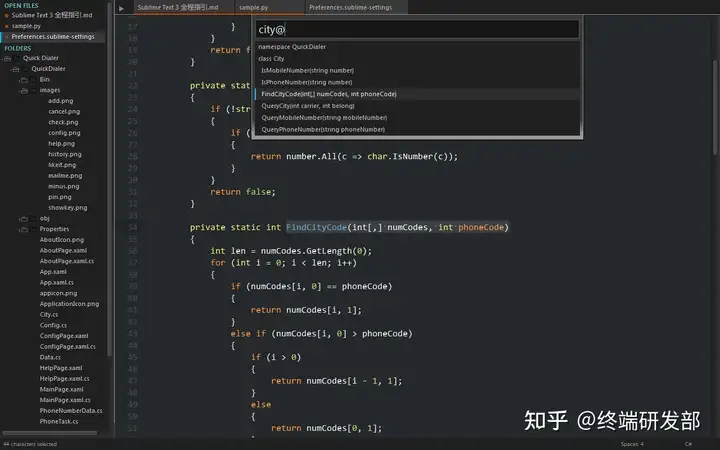Open PhoneNumberData.cs in the sidebar

[x=71, y=411]
